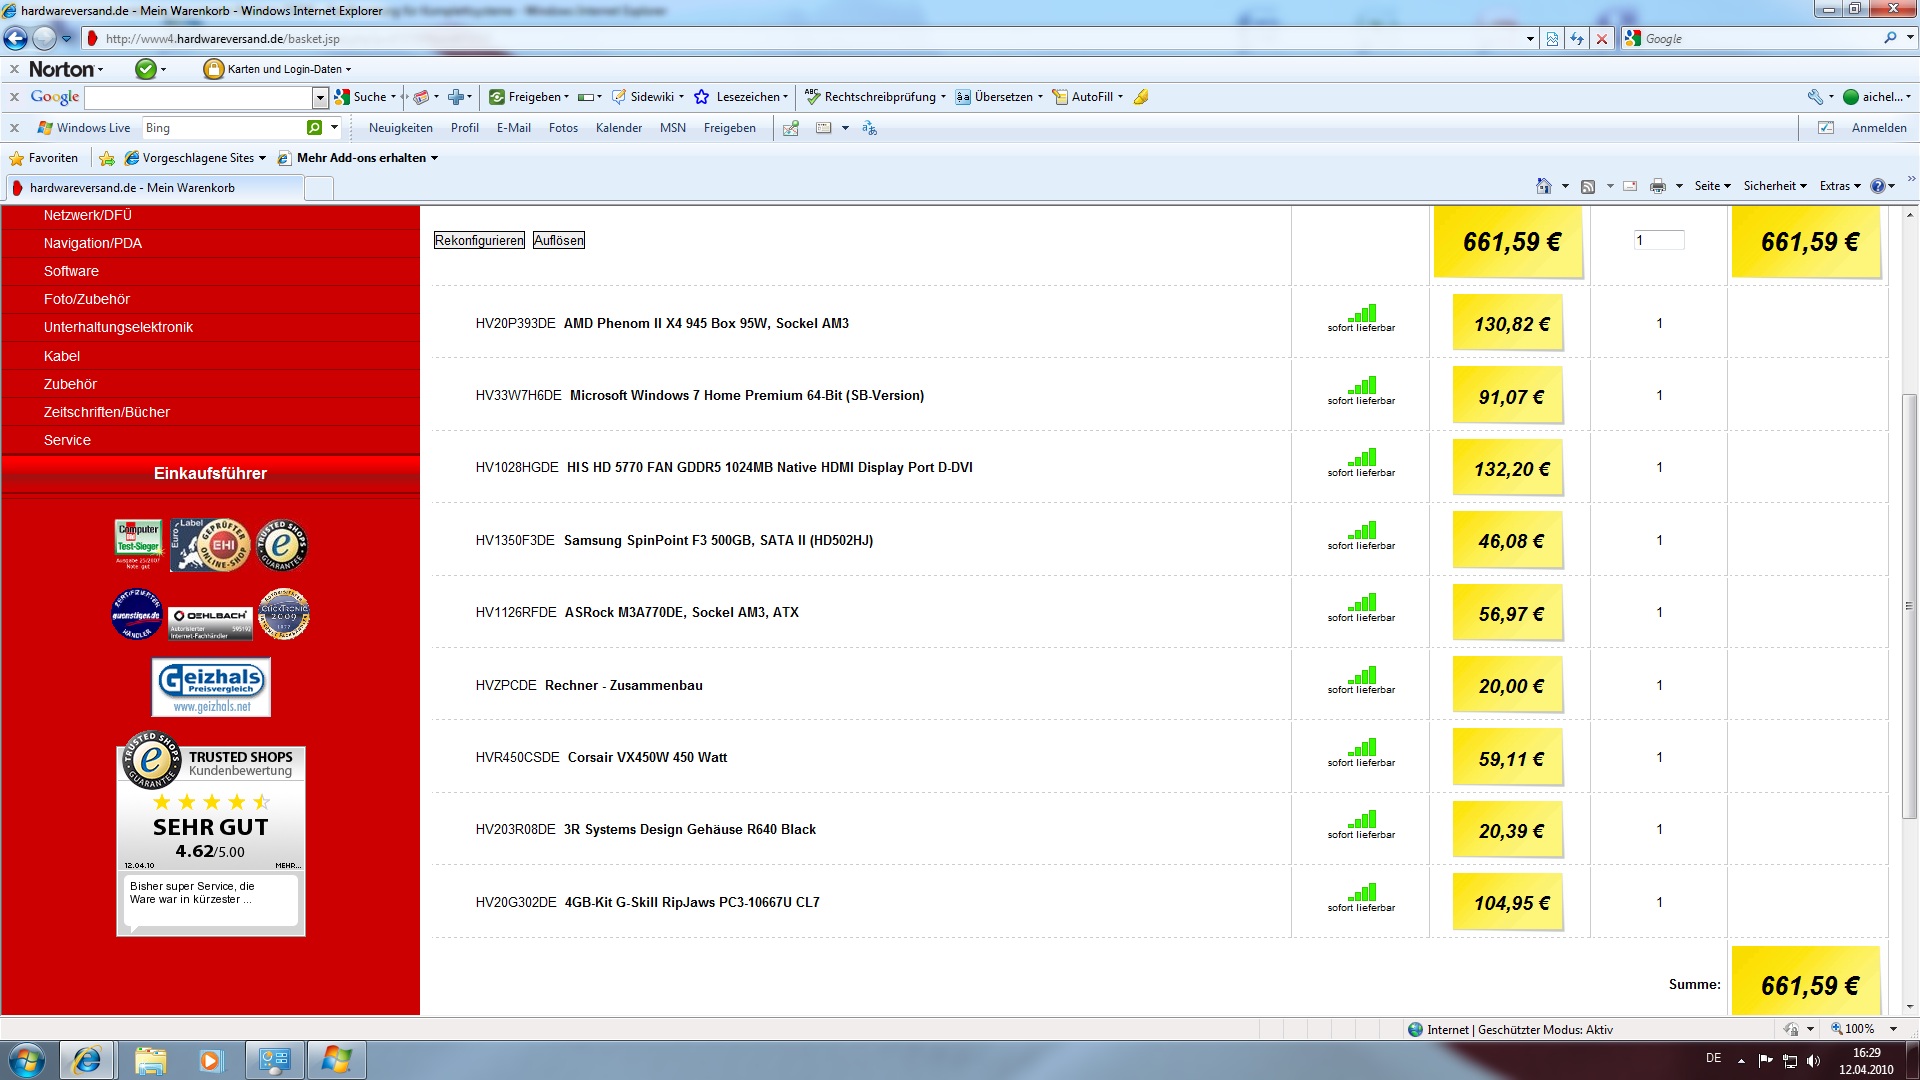1920x1080 pixels.
Task: Click the Home icon in command bar
Action: (1544, 186)
